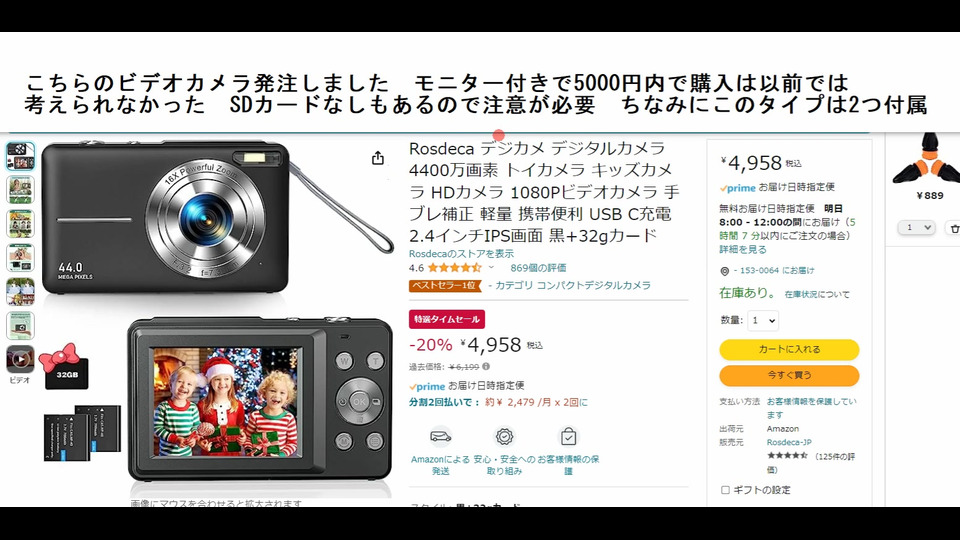The width and height of the screenshot is (960, 540).
Task: Click the share icon above product image
Action: click(378, 158)
